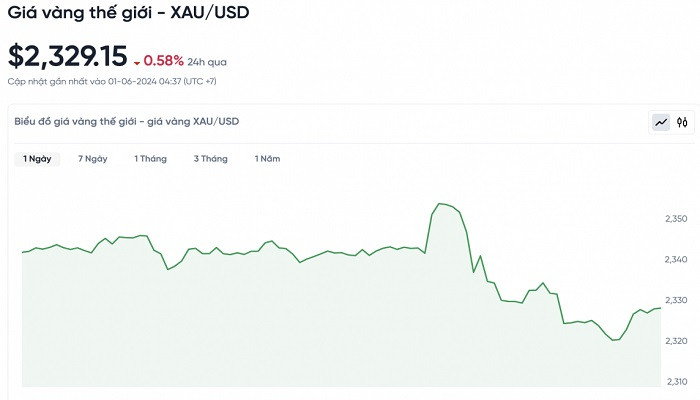Click the 2,330 y-axis label
This screenshot has height=400, width=700.
(677, 300)
